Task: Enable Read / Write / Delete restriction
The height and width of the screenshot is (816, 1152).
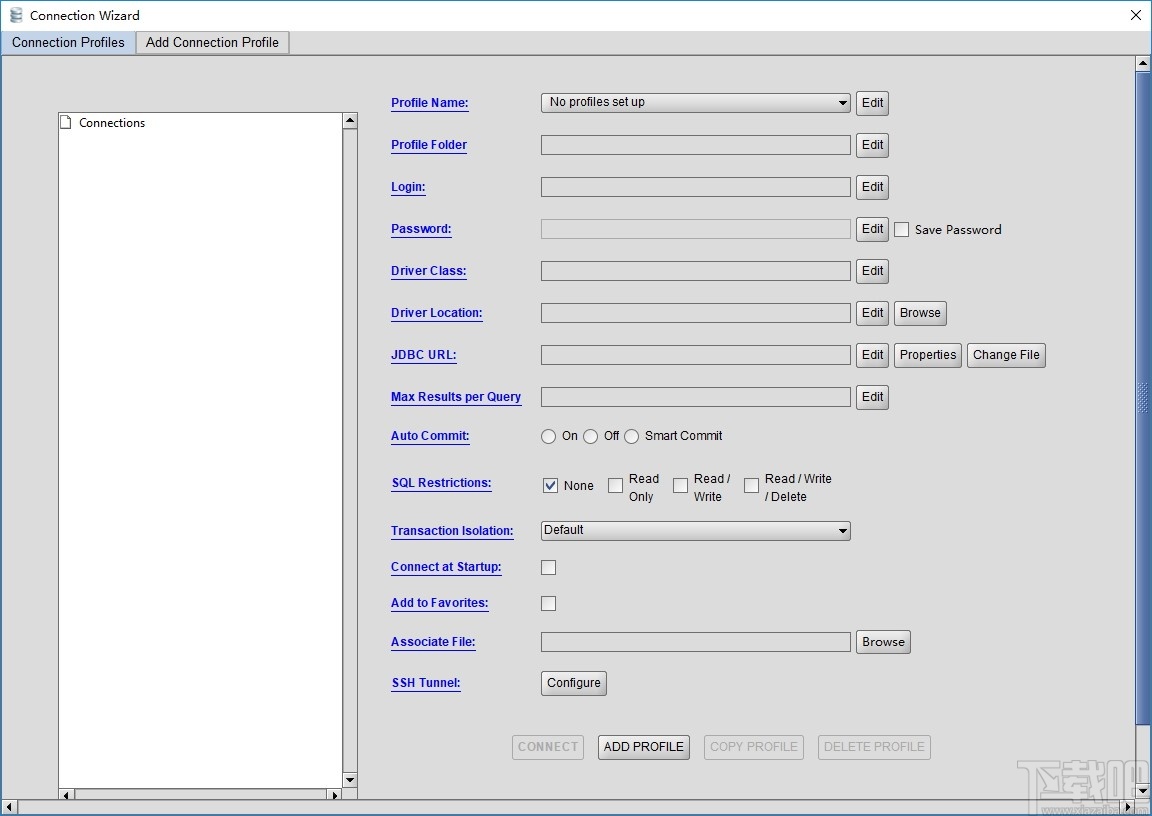Action: click(x=751, y=485)
